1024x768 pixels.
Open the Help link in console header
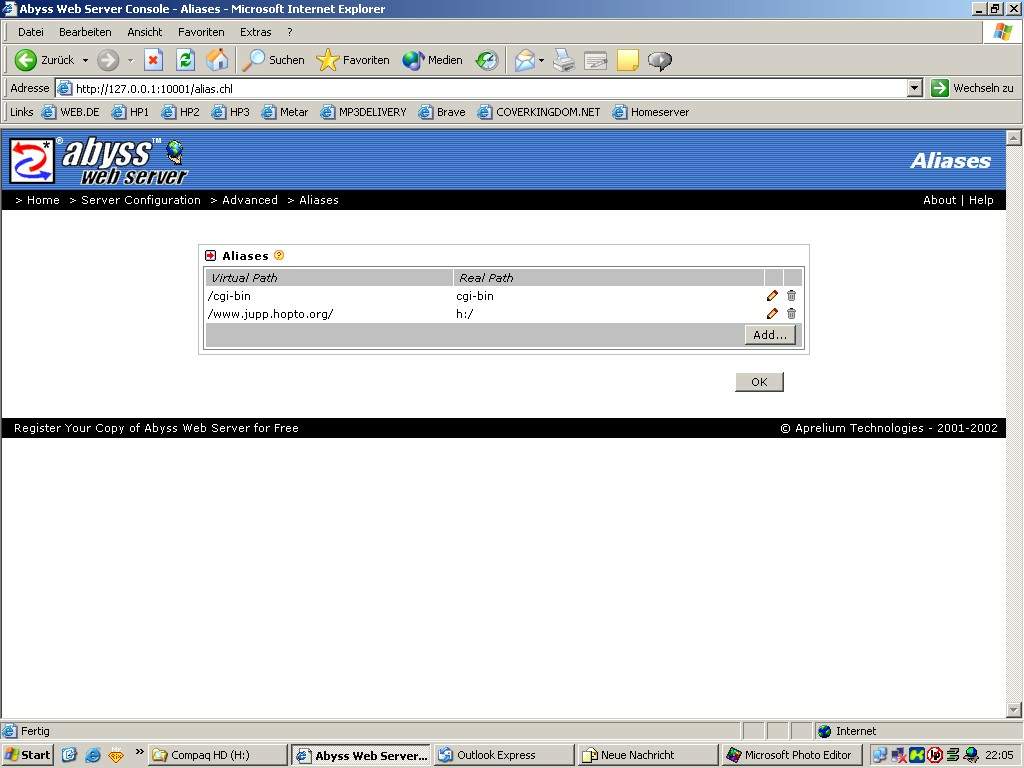(981, 200)
